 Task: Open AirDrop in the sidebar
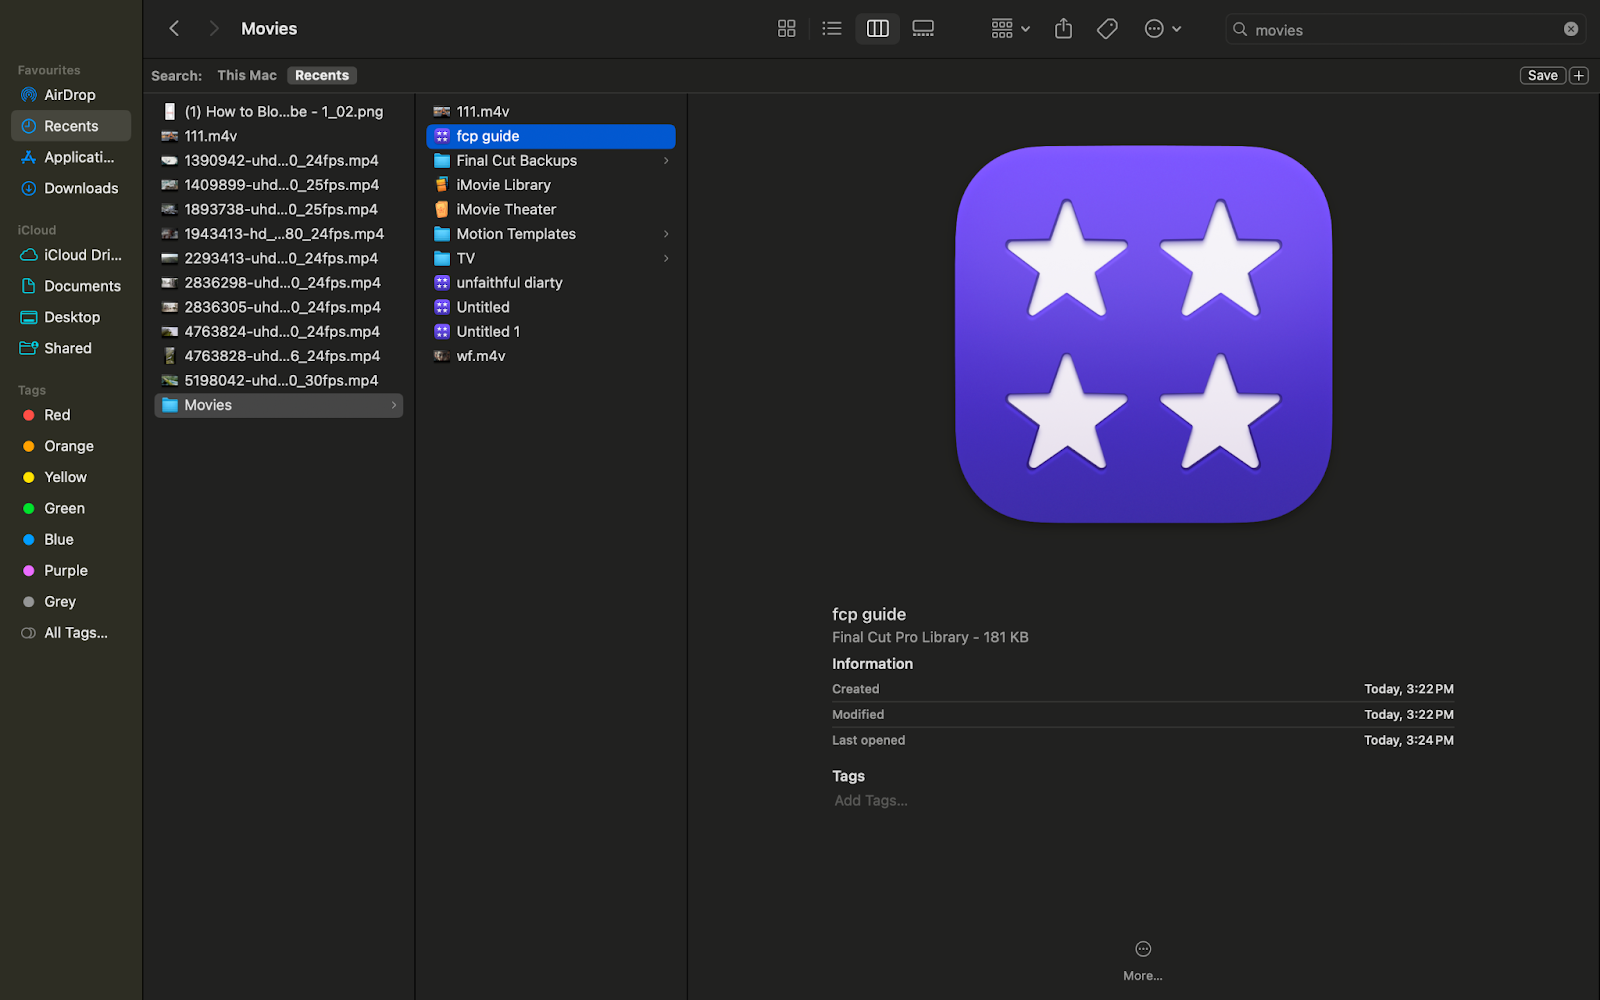pos(70,95)
